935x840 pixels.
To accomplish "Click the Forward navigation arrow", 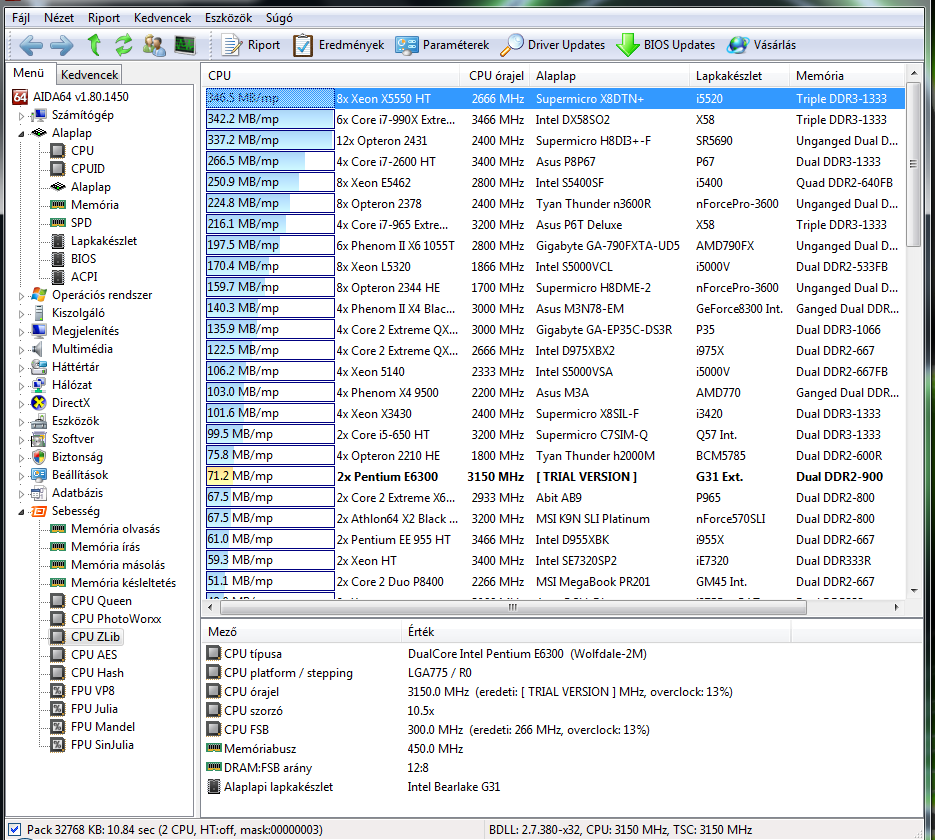I will (x=61, y=45).
